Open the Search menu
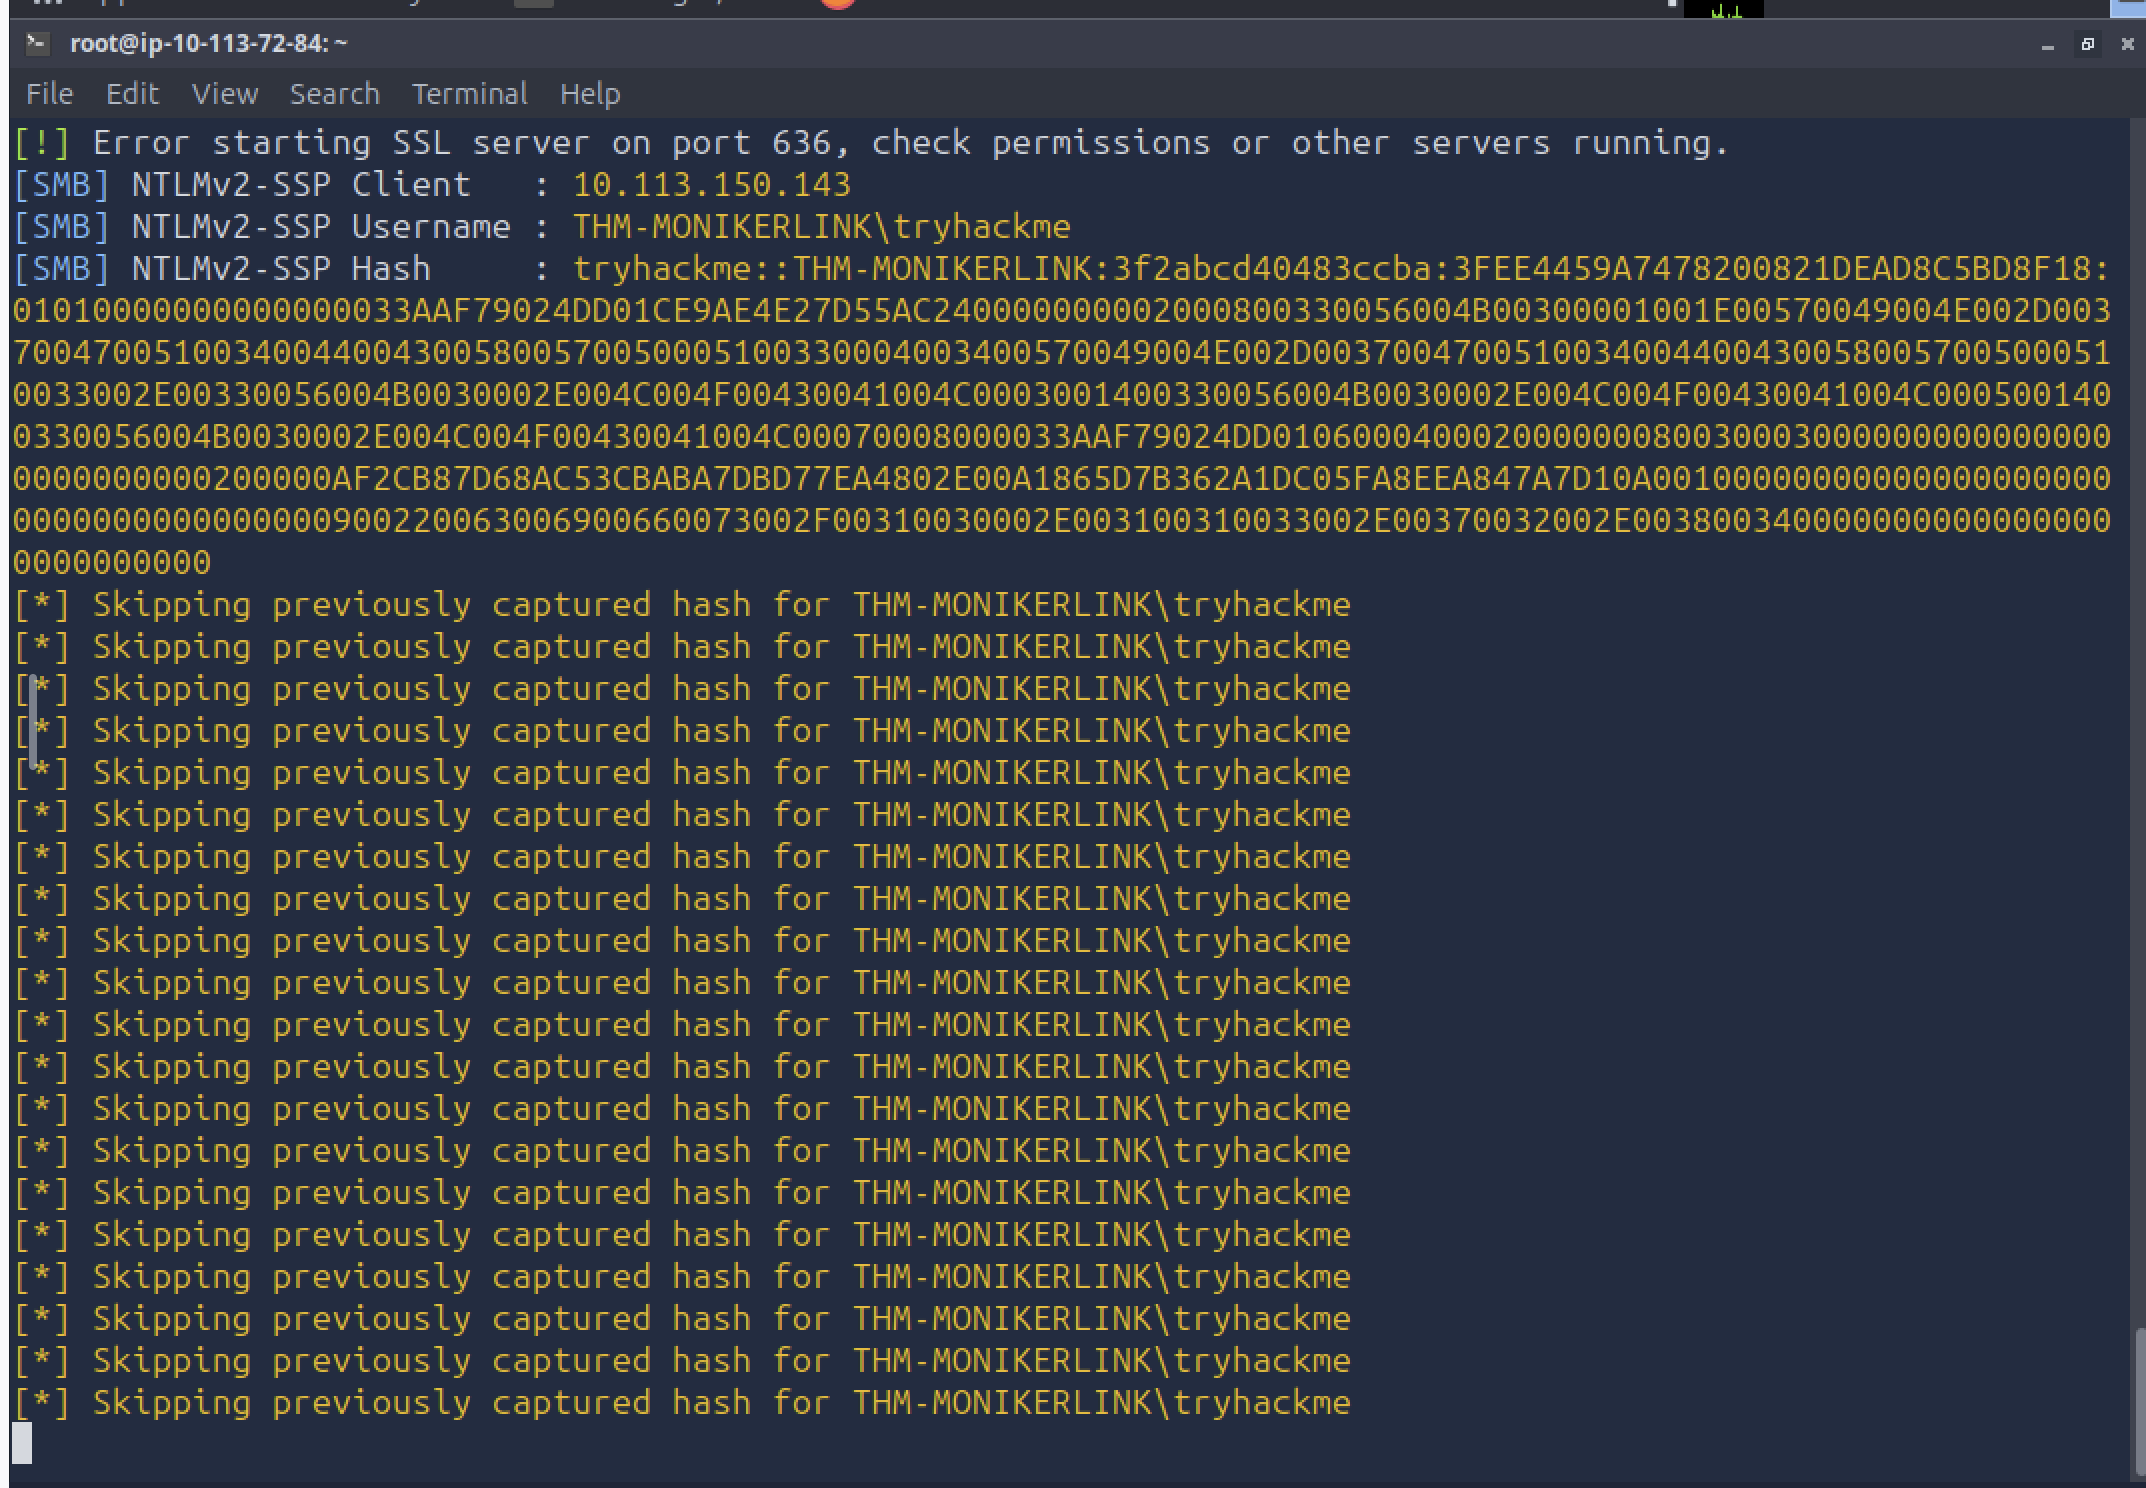 coord(335,94)
